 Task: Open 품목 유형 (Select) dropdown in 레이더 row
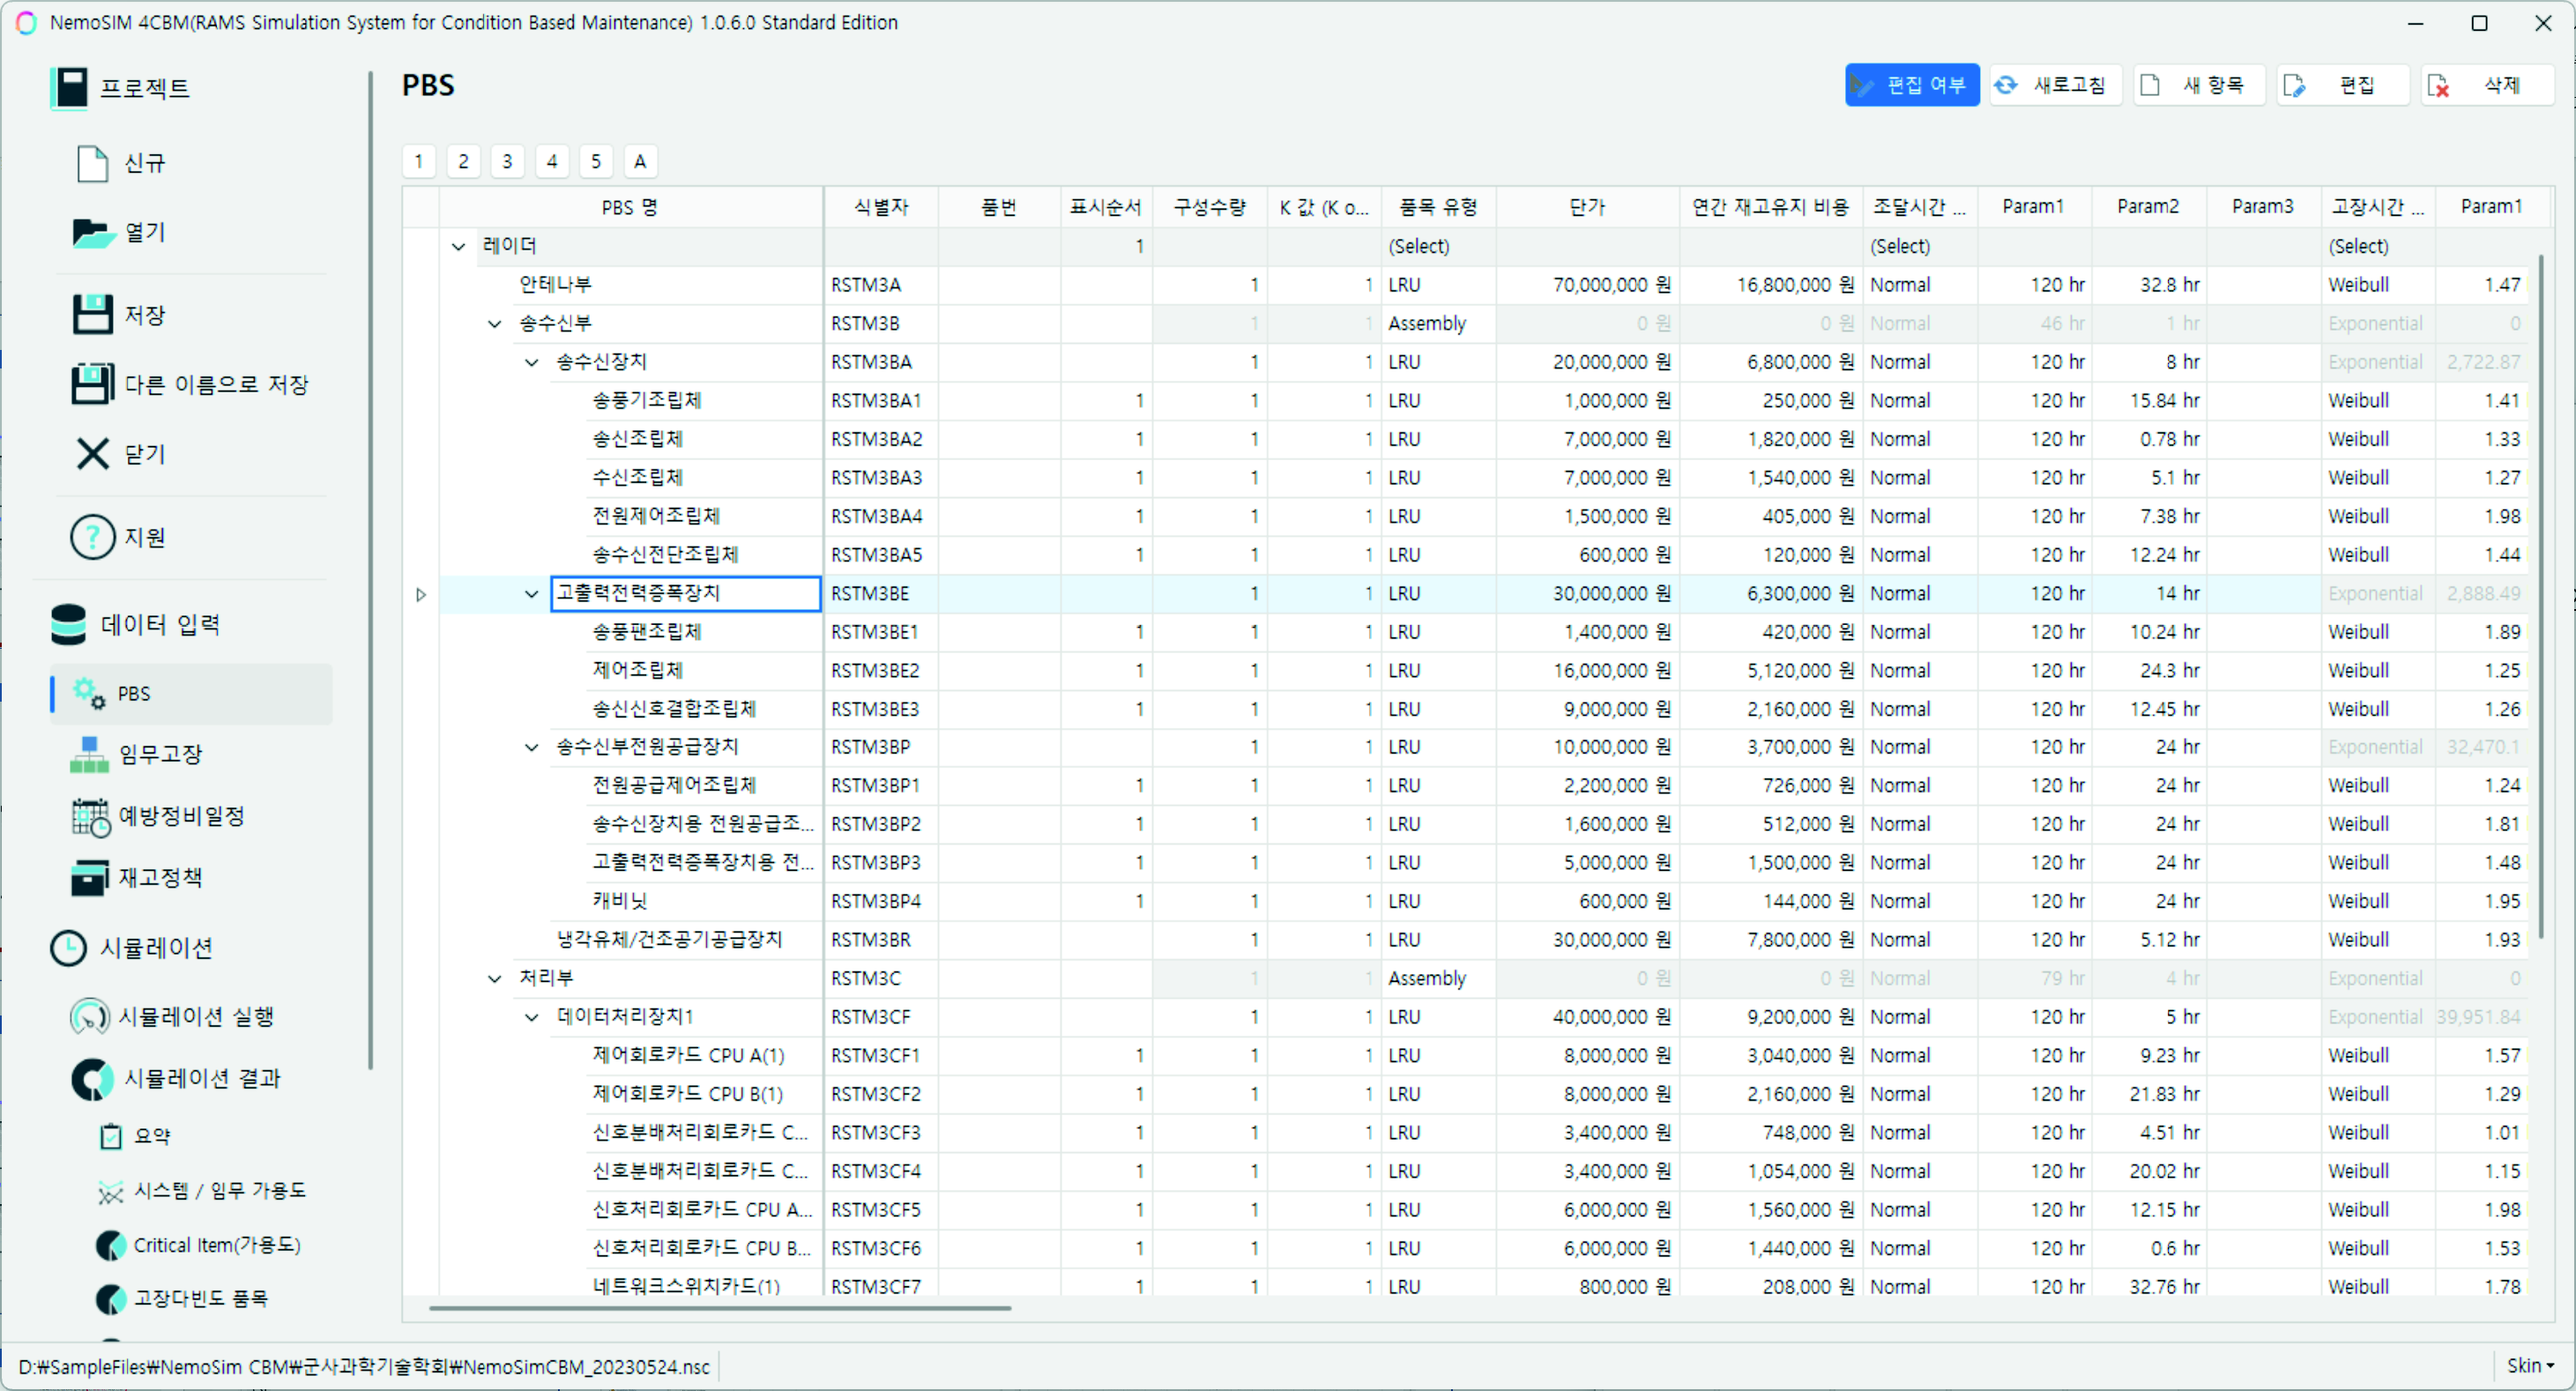[x=1438, y=246]
